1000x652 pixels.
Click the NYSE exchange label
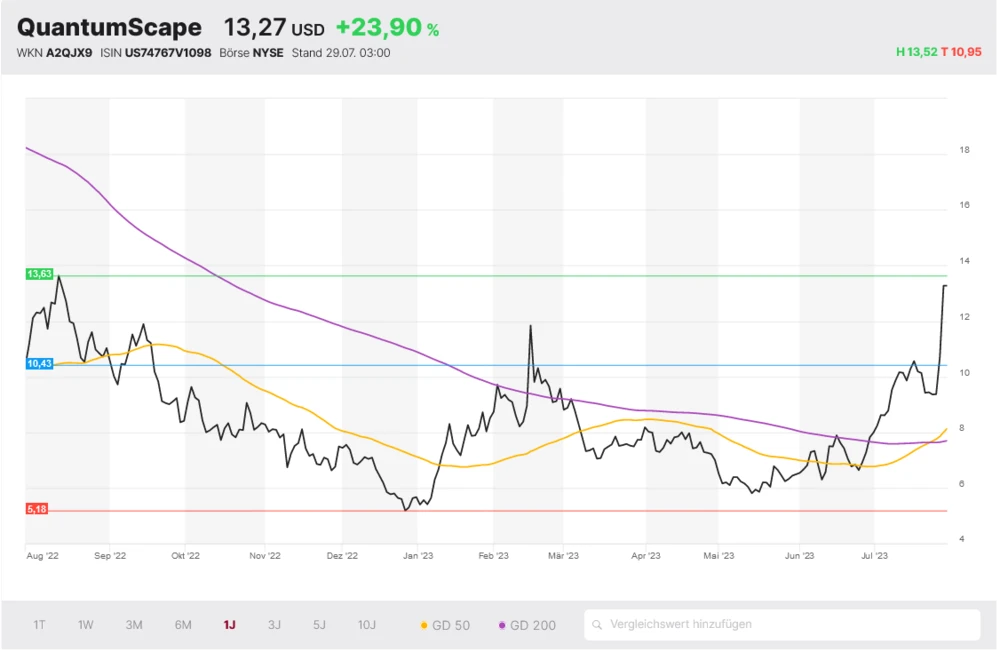tap(268, 53)
